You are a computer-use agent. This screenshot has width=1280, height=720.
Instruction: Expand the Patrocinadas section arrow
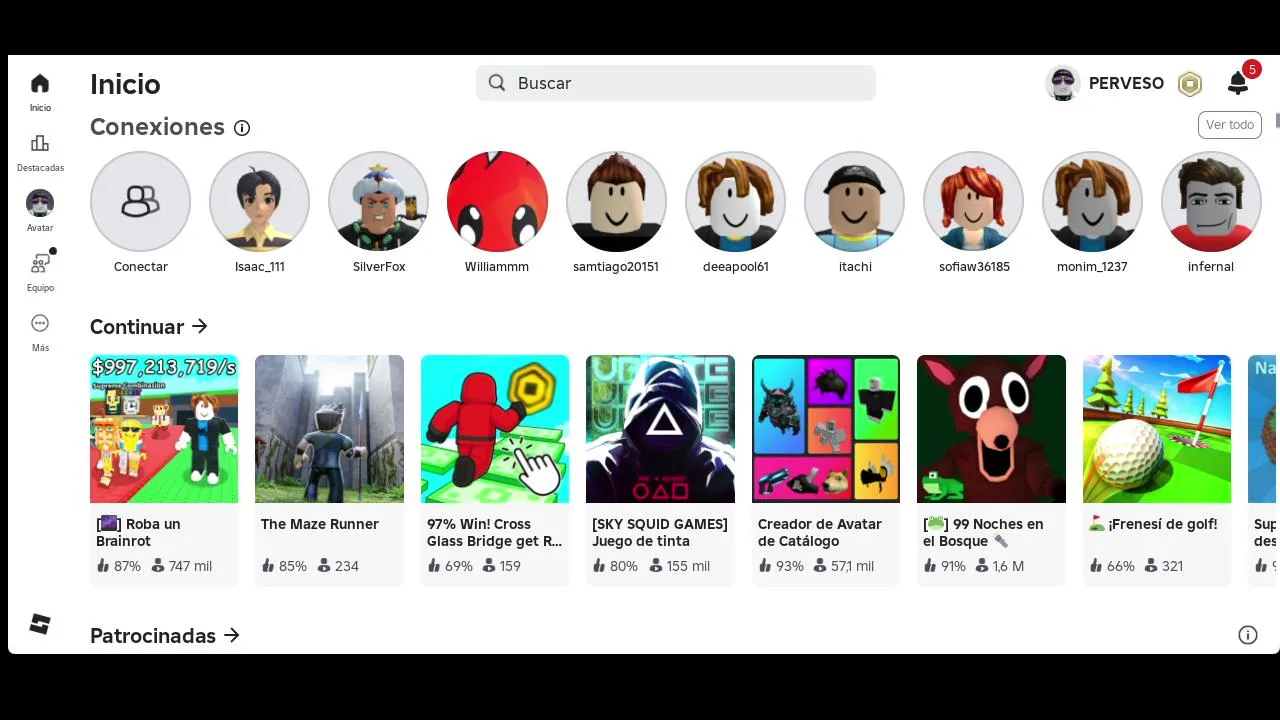click(x=232, y=635)
